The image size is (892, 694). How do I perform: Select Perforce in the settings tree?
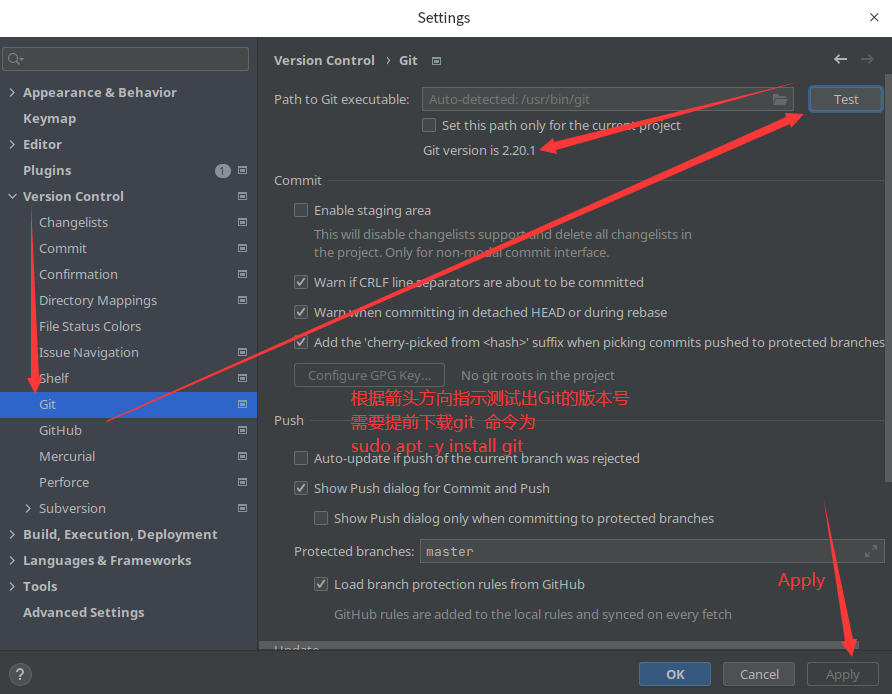pyautogui.click(x=64, y=482)
